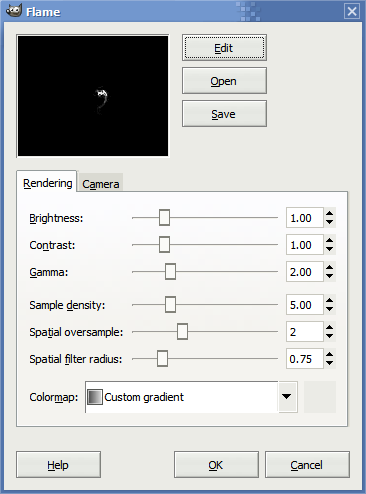Screen dimensions: 366x494
Task: Click the Gamma value input field
Action: pos(305,272)
